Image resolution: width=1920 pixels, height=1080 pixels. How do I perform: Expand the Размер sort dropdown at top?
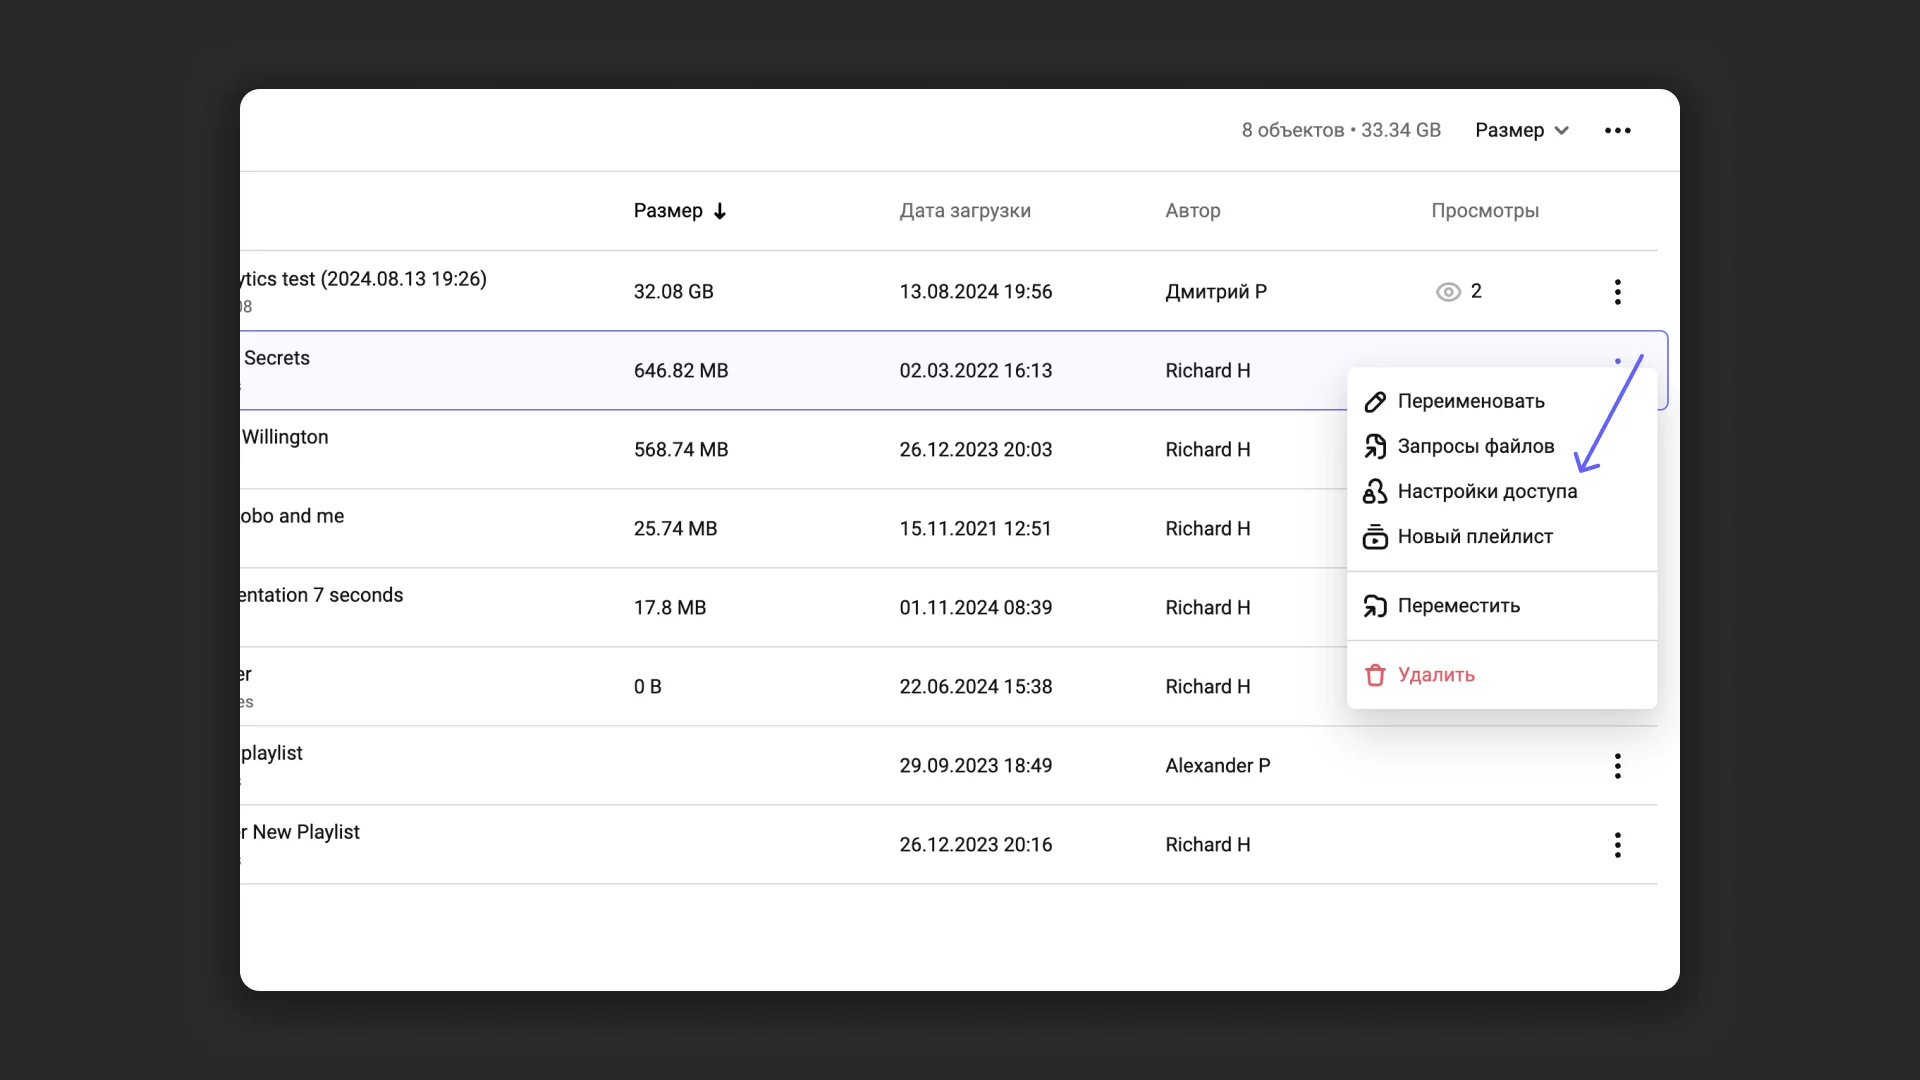coord(1510,131)
